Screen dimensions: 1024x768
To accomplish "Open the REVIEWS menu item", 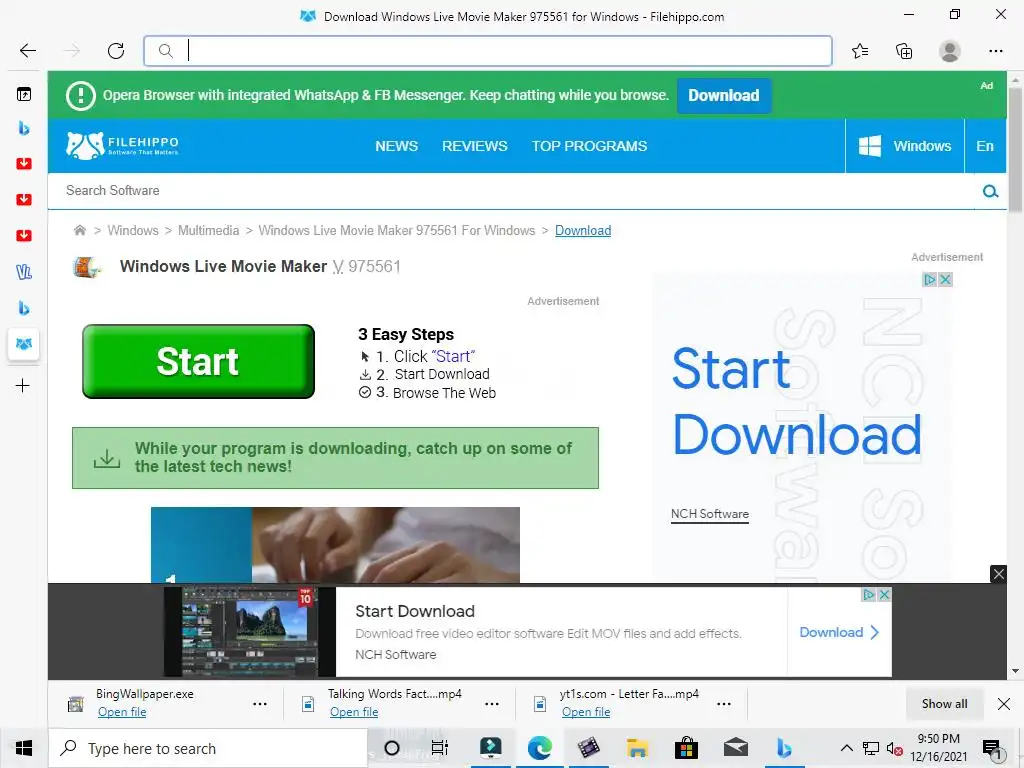I will (475, 146).
